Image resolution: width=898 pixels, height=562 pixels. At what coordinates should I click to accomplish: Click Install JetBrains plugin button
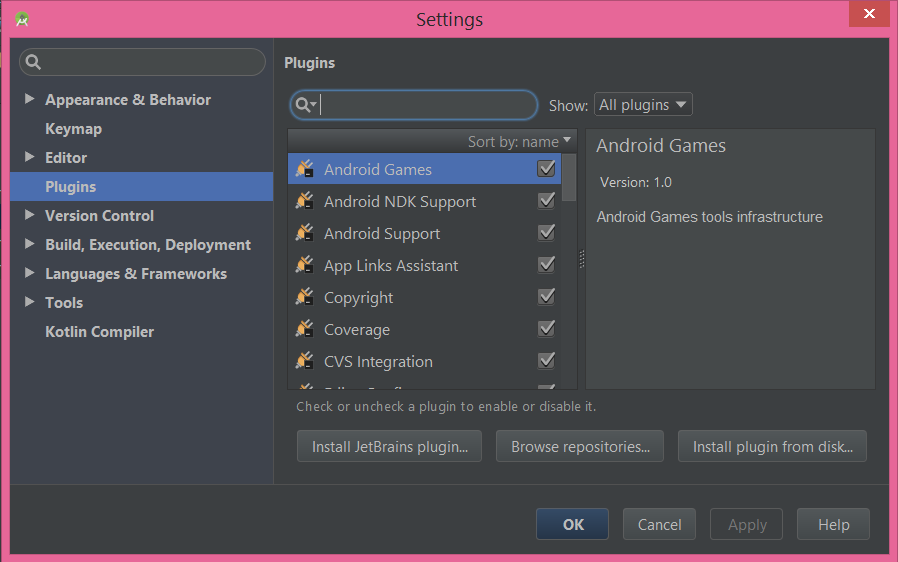[x=389, y=446]
